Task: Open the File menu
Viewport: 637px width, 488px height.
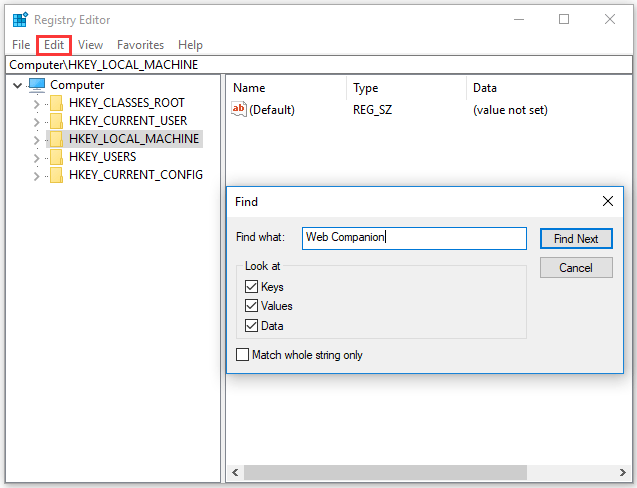Action: (x=21, y=45)
